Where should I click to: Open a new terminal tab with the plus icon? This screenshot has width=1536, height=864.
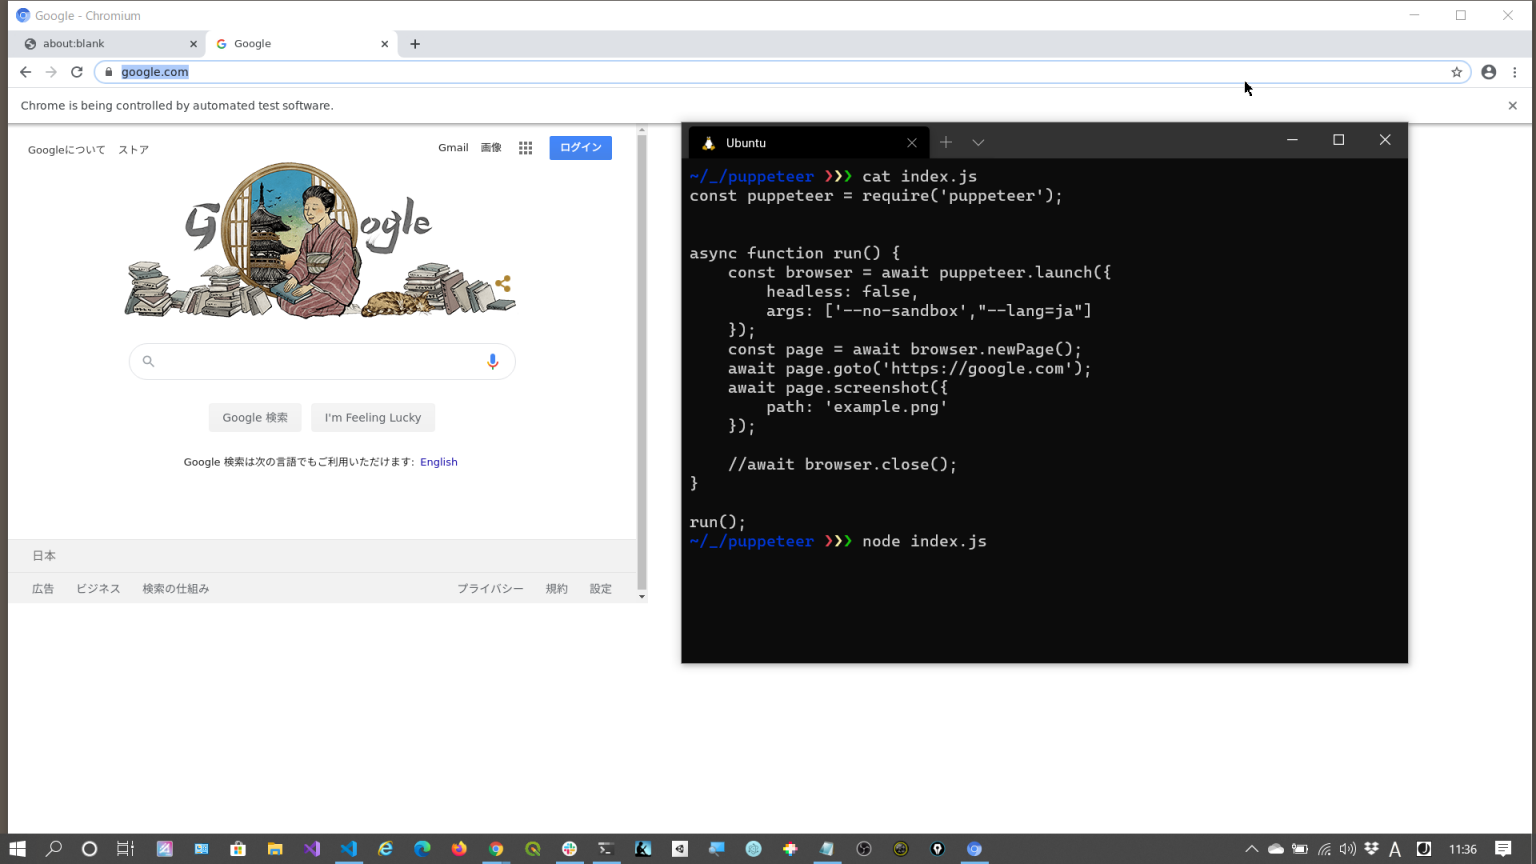point(945,141)
